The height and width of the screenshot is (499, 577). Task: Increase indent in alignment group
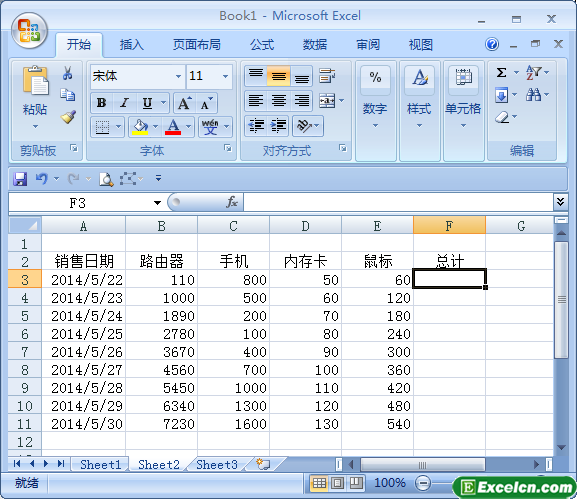(279, 125)
